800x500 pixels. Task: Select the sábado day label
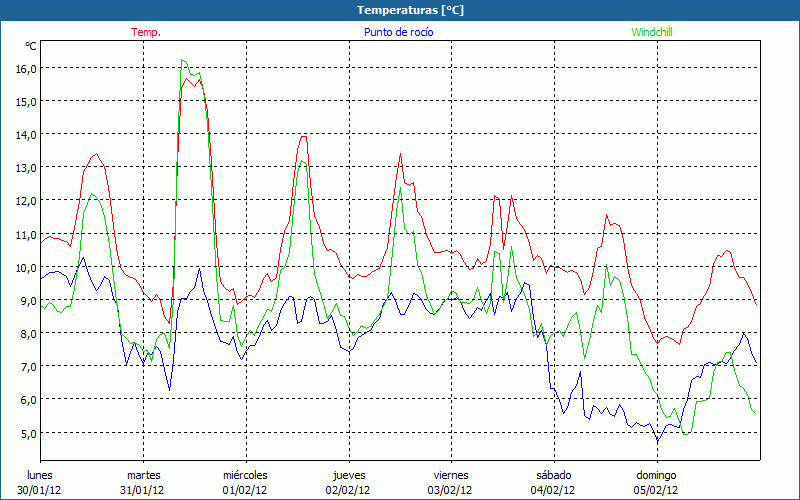(553, 475)
